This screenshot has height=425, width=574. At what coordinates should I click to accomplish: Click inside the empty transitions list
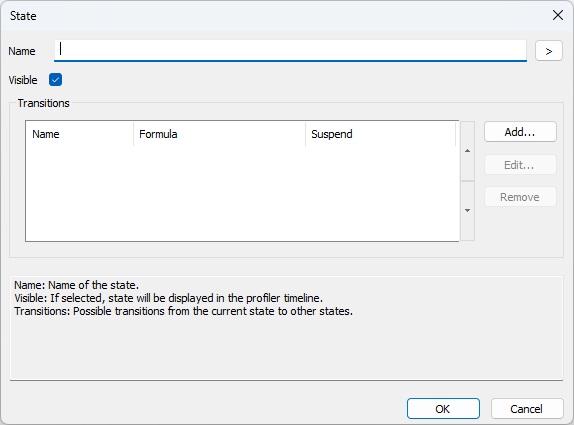[242, 193]
